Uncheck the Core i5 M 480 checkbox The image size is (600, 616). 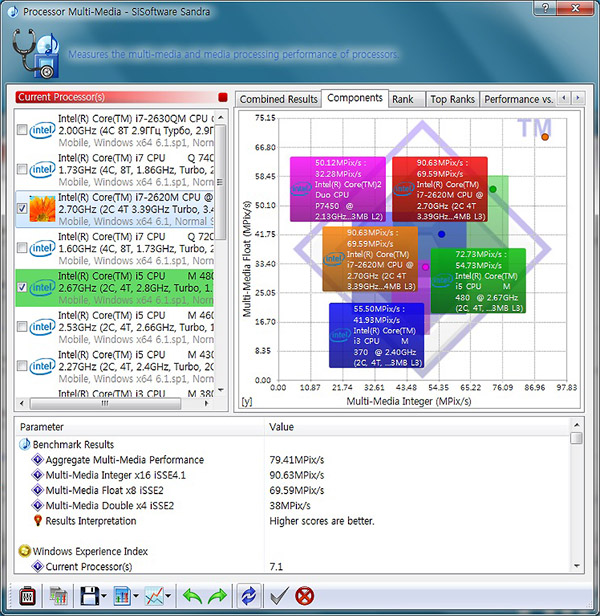point(22,287)
